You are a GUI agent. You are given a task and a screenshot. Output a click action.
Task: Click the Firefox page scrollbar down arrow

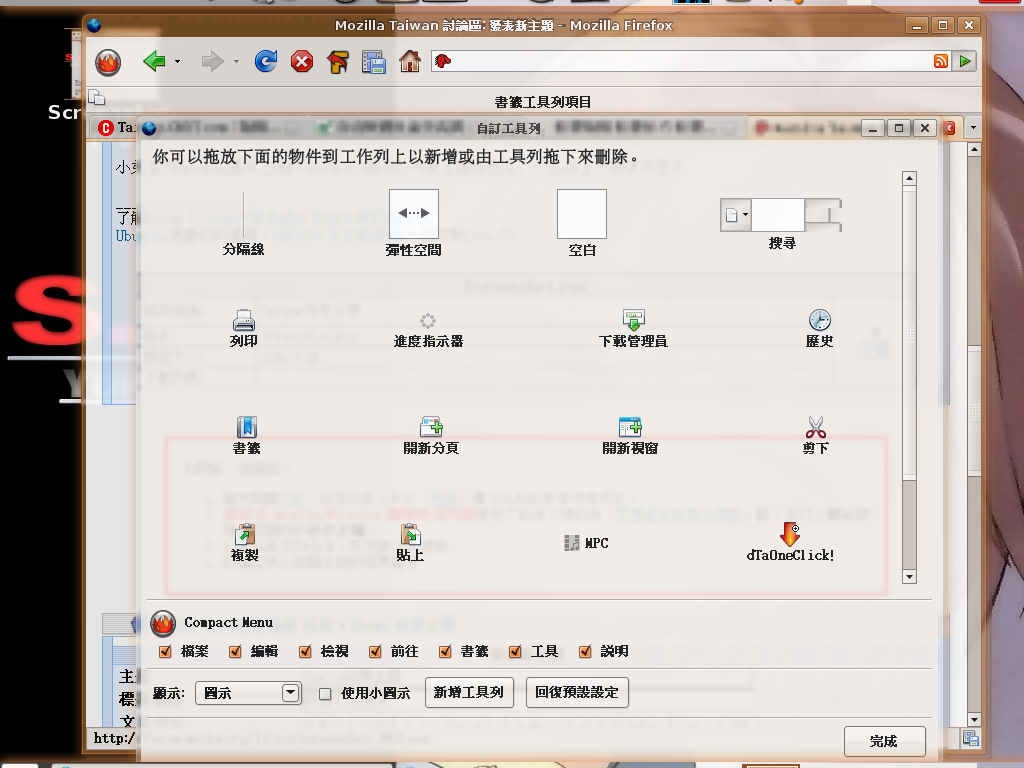tap(974, 720)
